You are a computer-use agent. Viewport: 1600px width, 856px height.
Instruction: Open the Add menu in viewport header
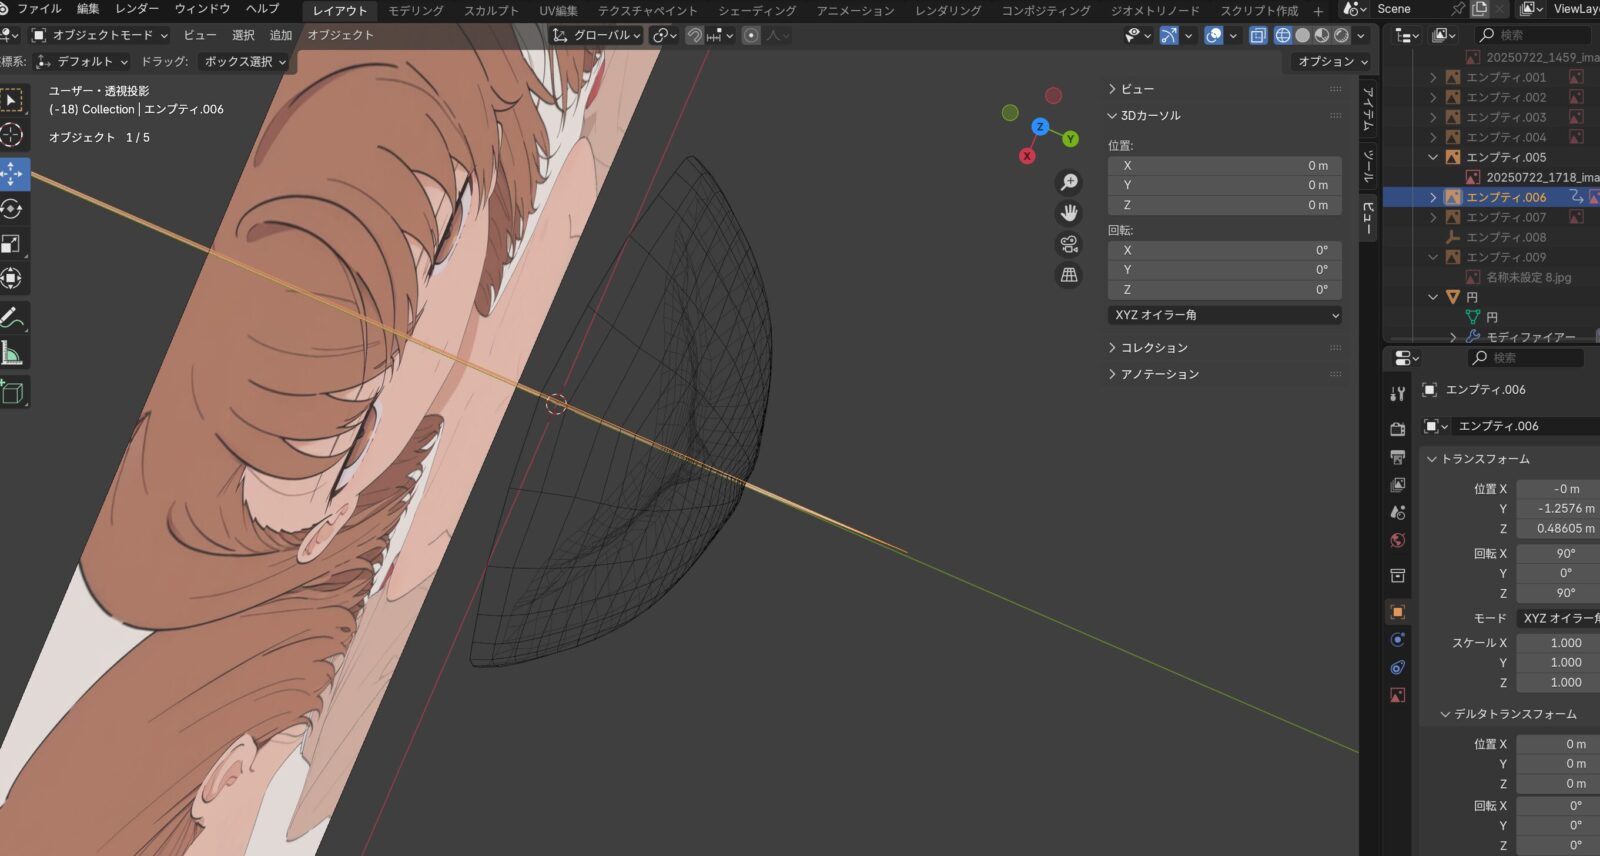point(281,35)
